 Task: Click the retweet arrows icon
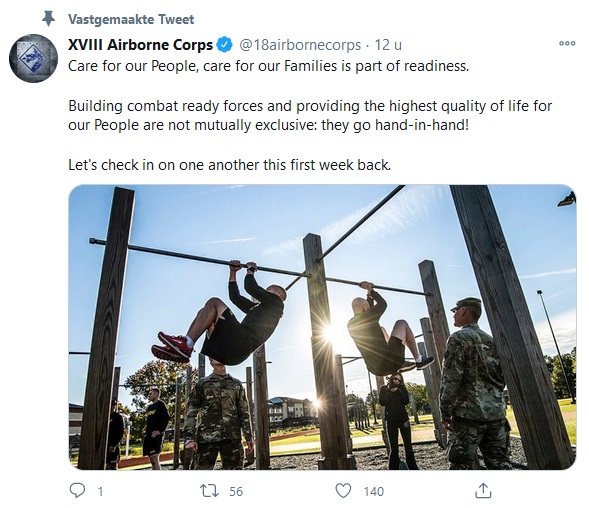(x=209, y=491)
